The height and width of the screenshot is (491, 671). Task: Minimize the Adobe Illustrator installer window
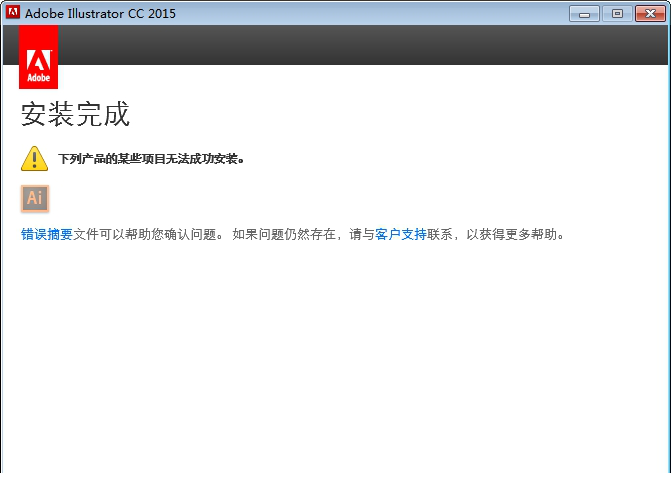[584, 14]
